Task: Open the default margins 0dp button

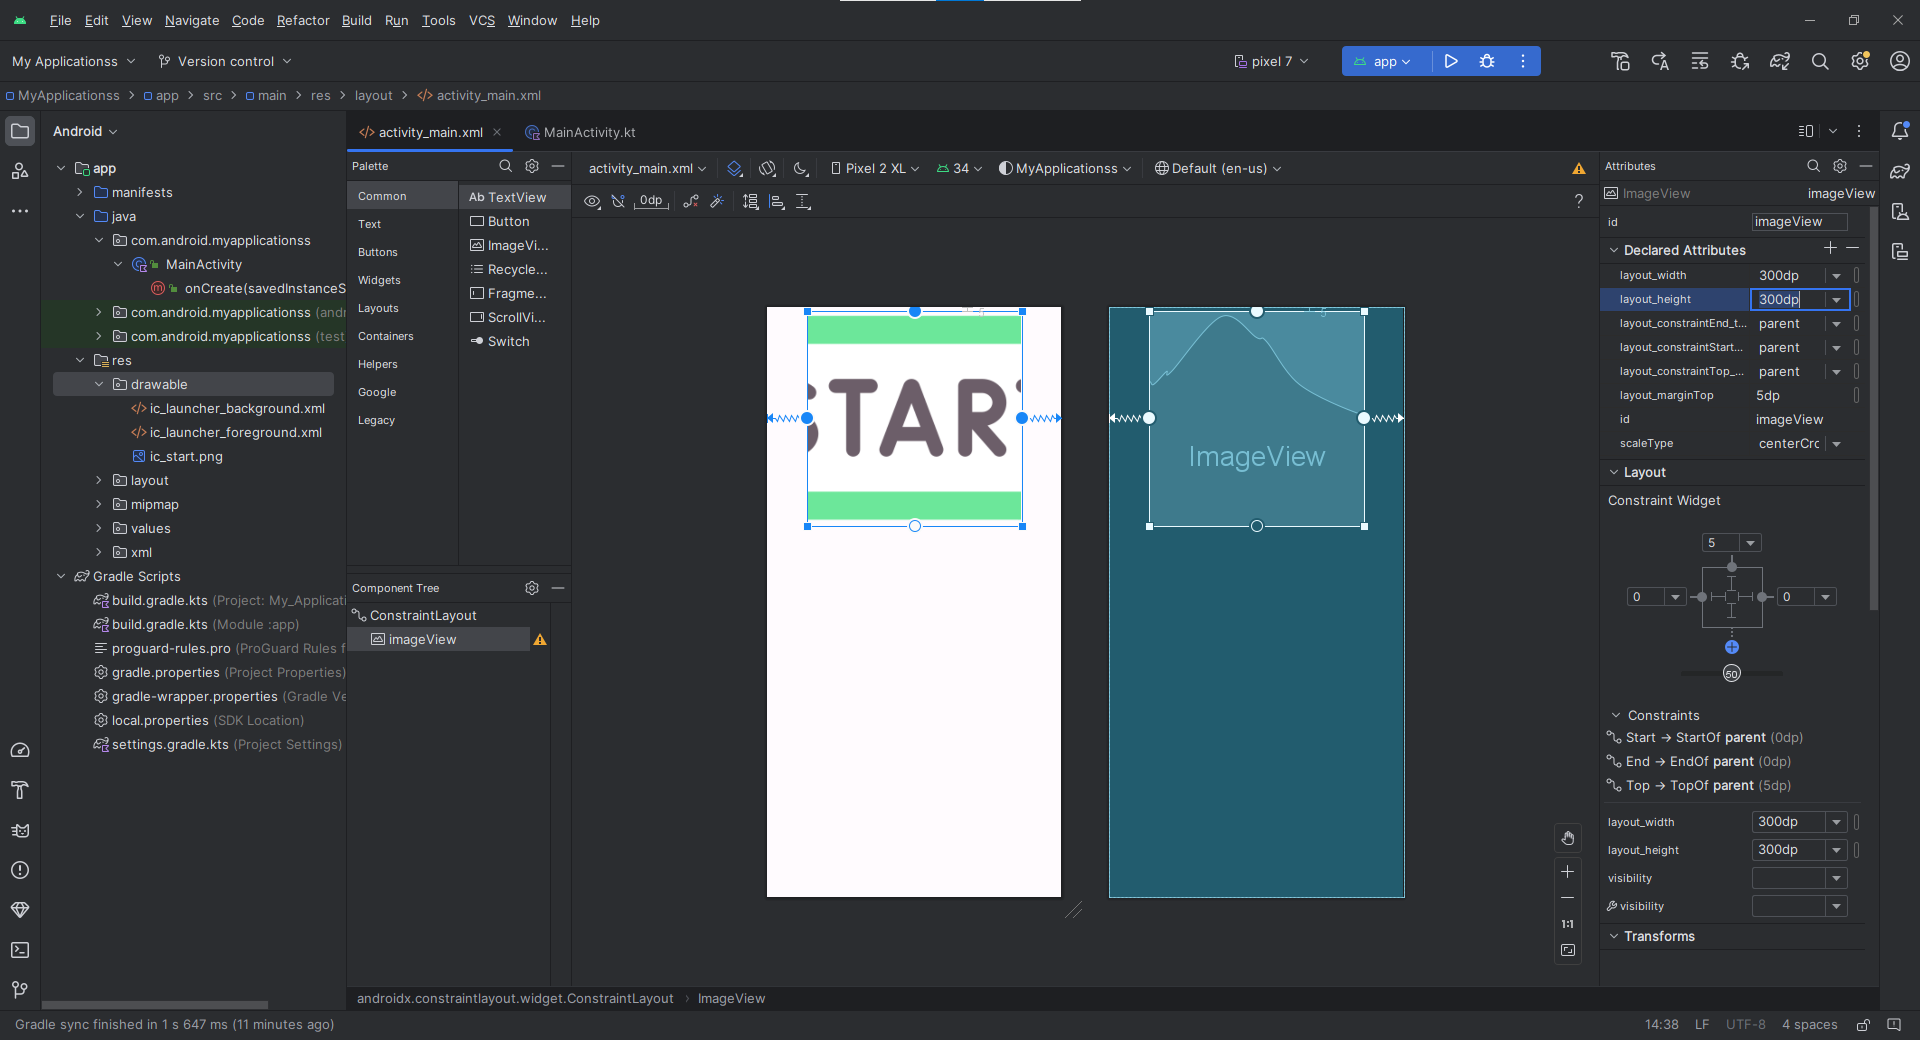Action: click(x=651, y=201)
